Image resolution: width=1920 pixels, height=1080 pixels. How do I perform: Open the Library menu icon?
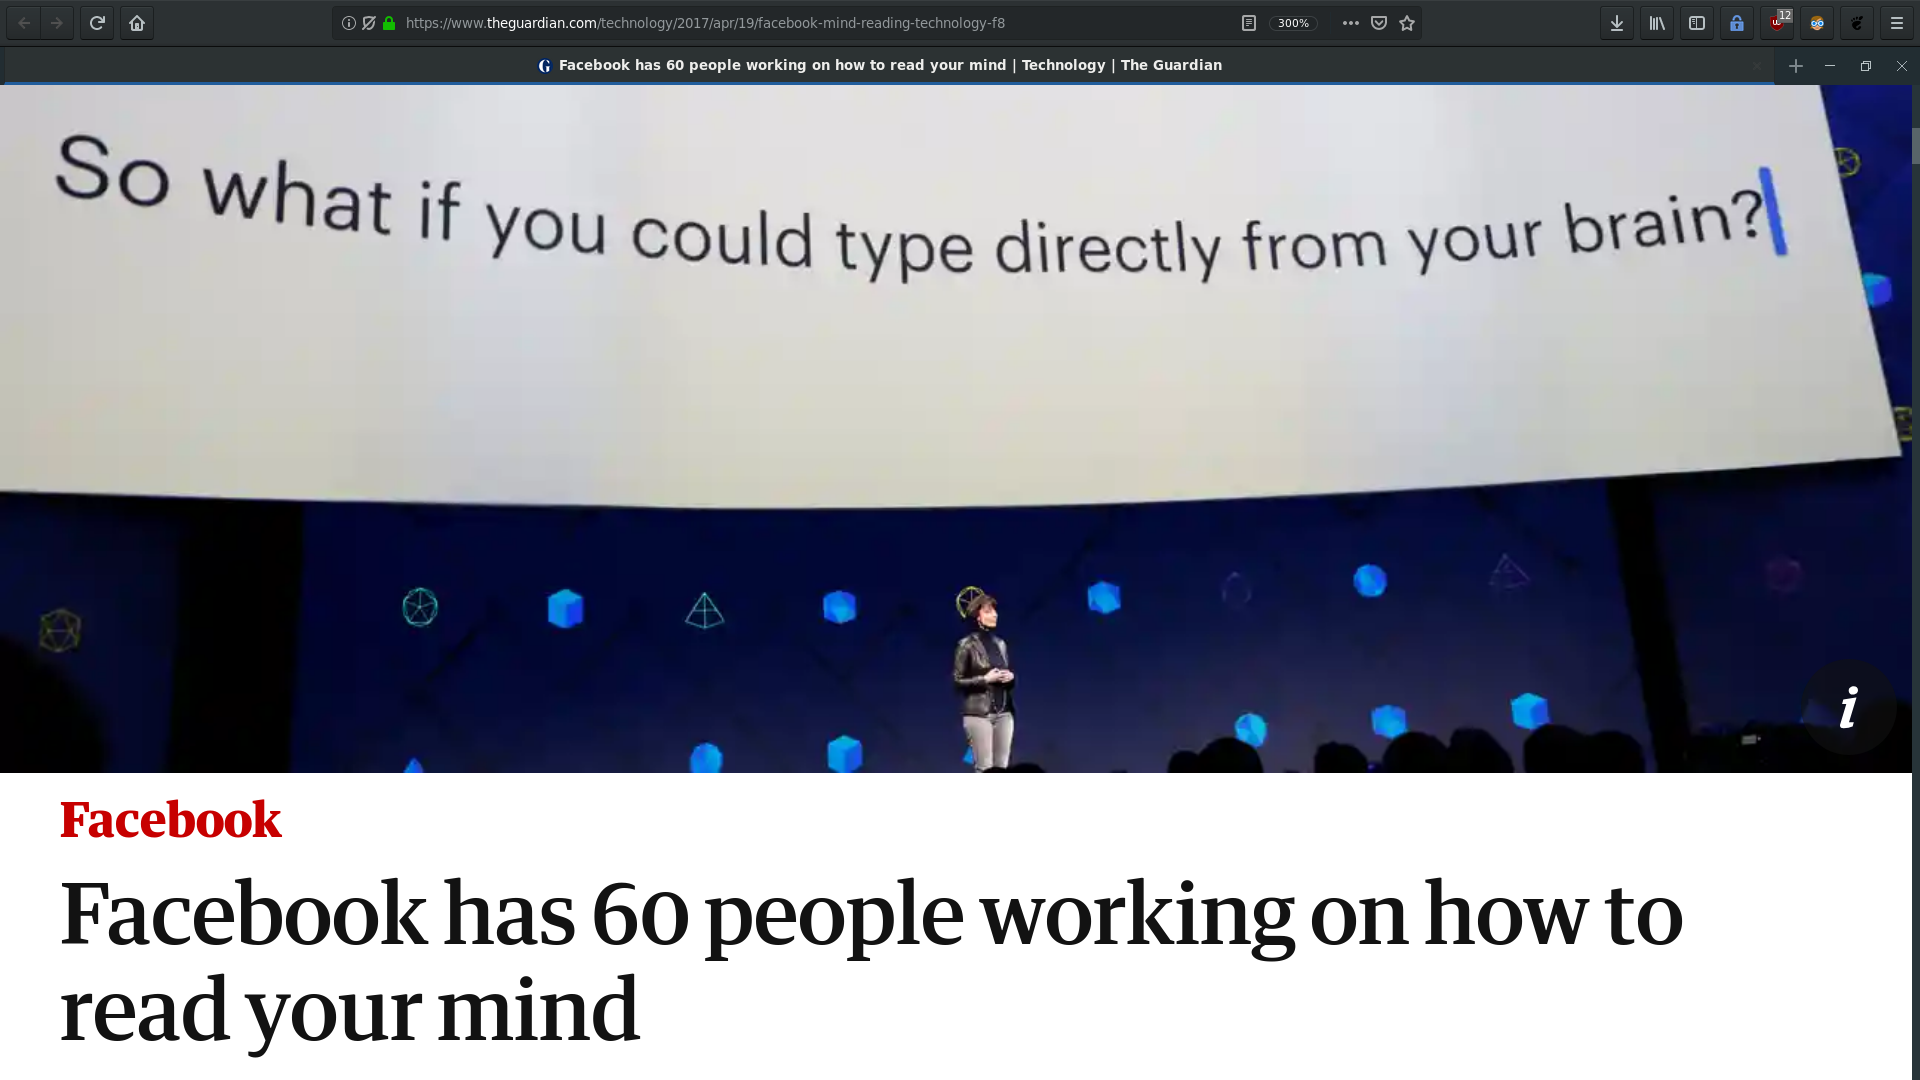coord(1657,23)
